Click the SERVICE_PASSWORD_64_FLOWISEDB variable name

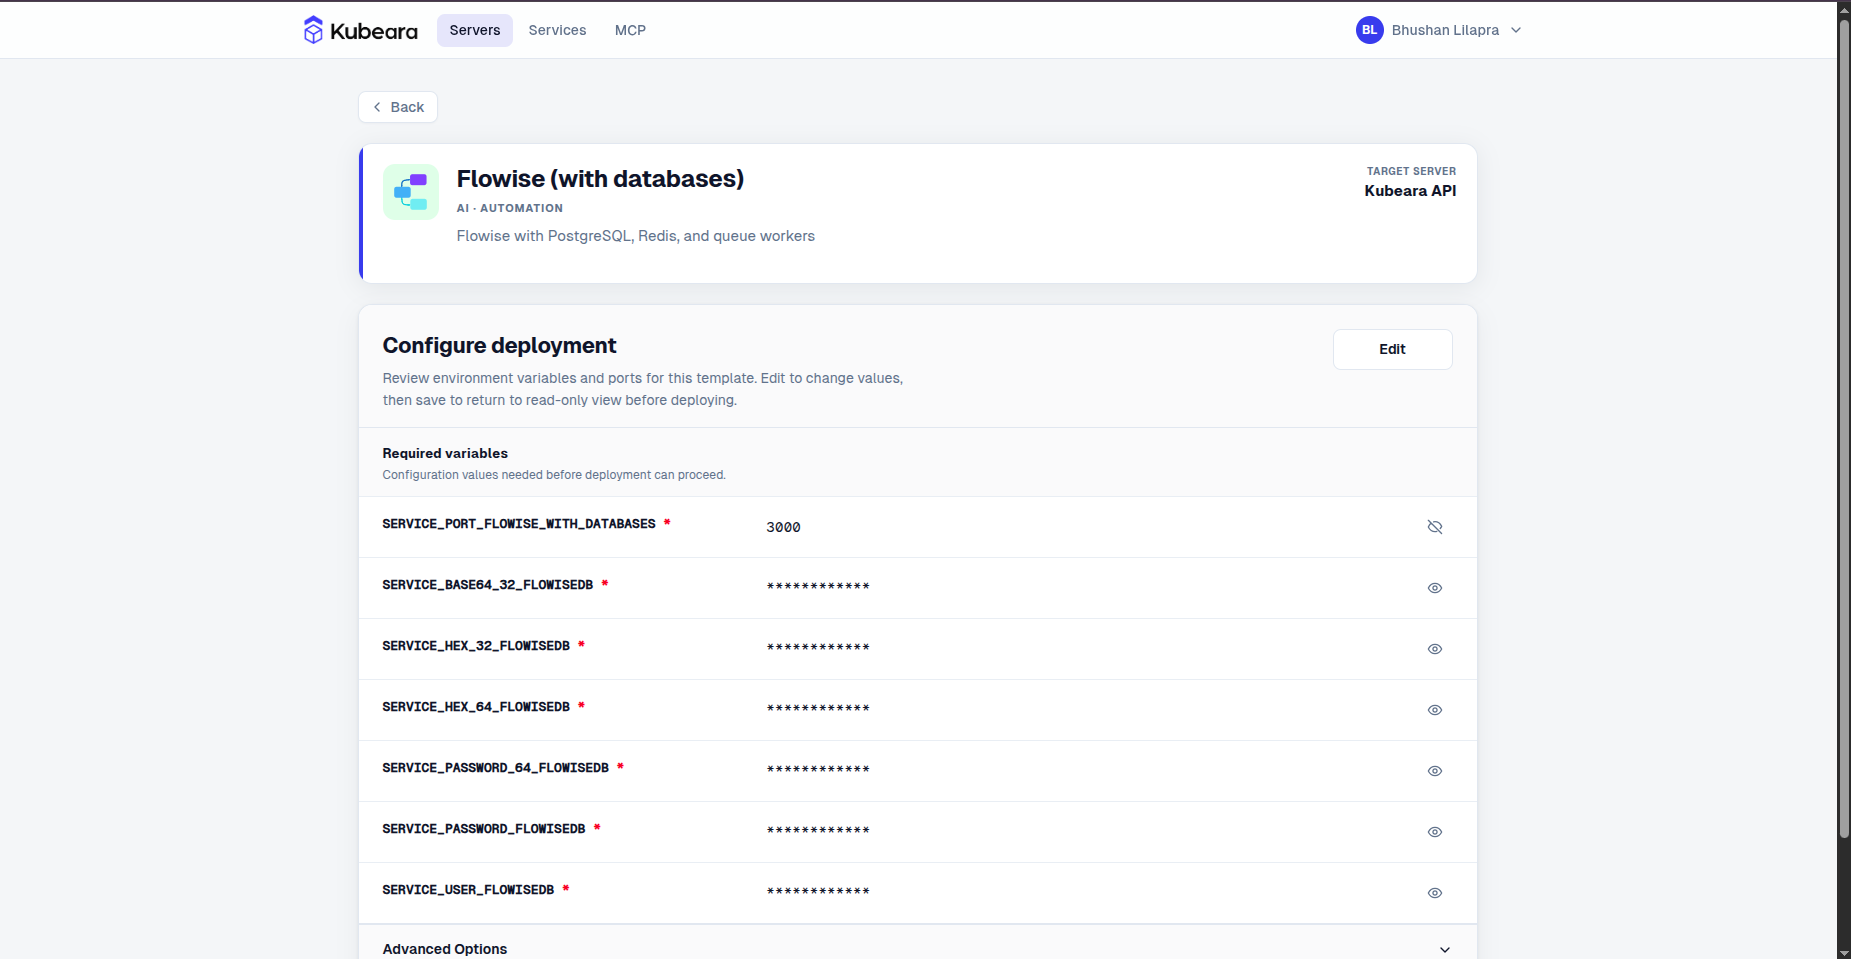[495, 768]
